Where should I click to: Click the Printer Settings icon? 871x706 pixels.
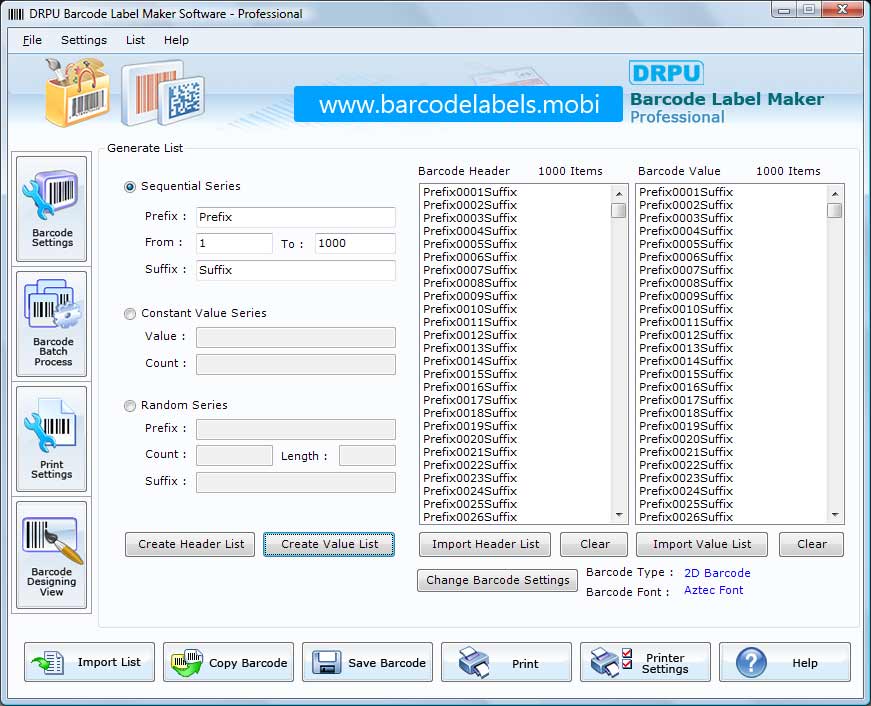tap(611, 662)
